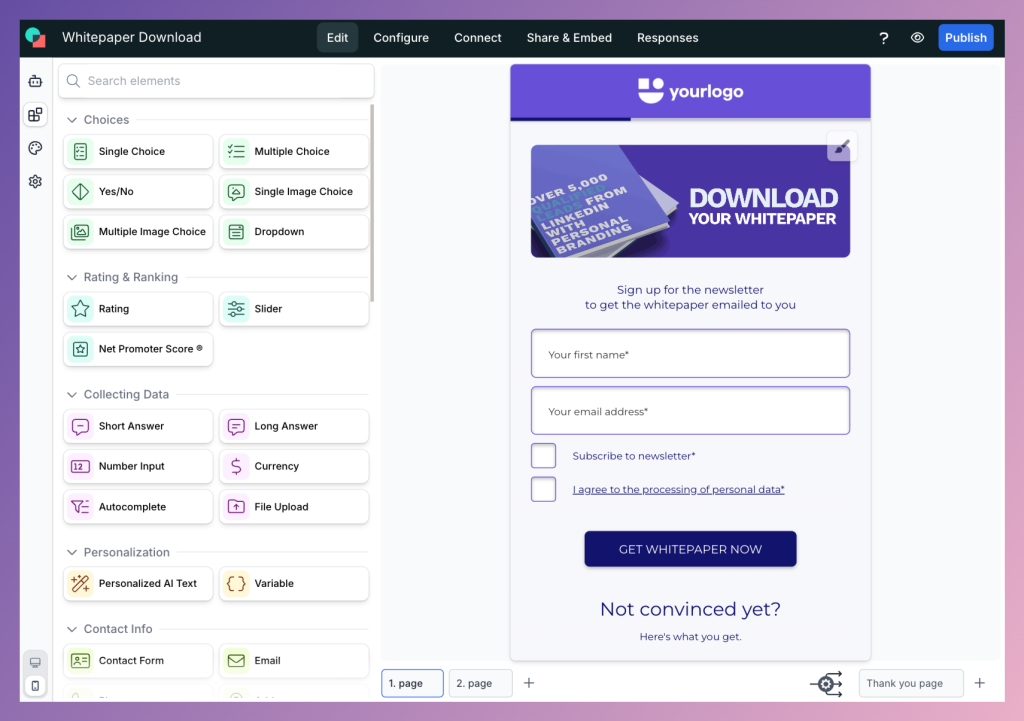This screenshot has height=721, width=1024.
Task: Preview the form using the eye icon
Action: [x=917, y=37]
